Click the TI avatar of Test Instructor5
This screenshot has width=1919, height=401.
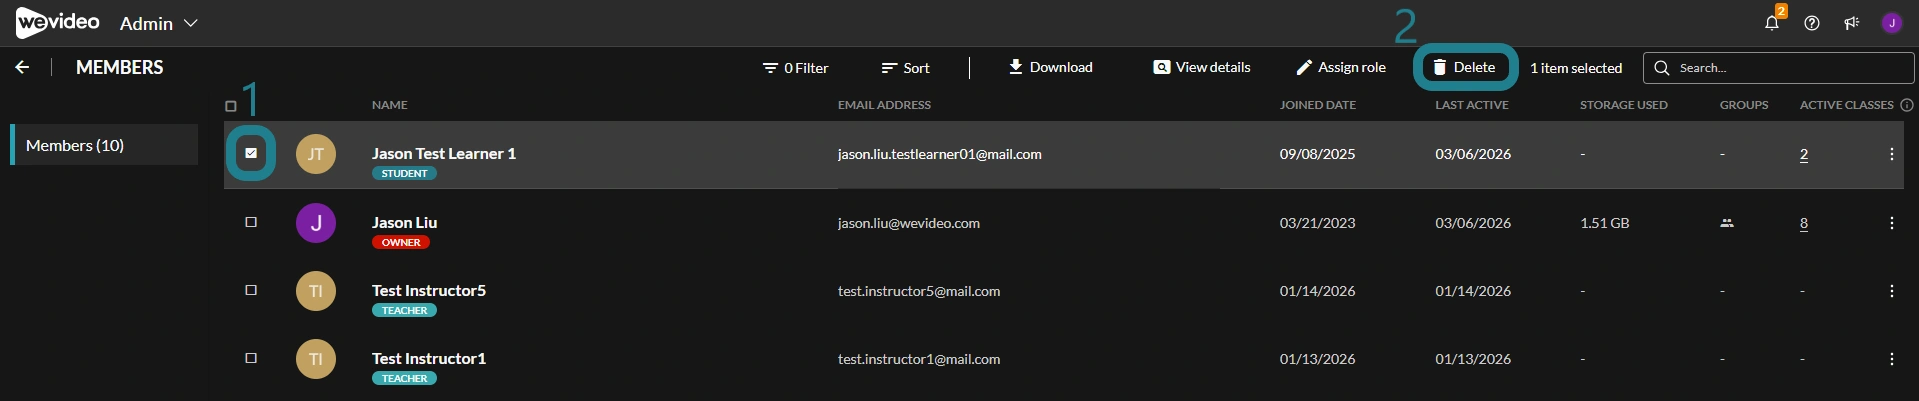coord(316,291)
